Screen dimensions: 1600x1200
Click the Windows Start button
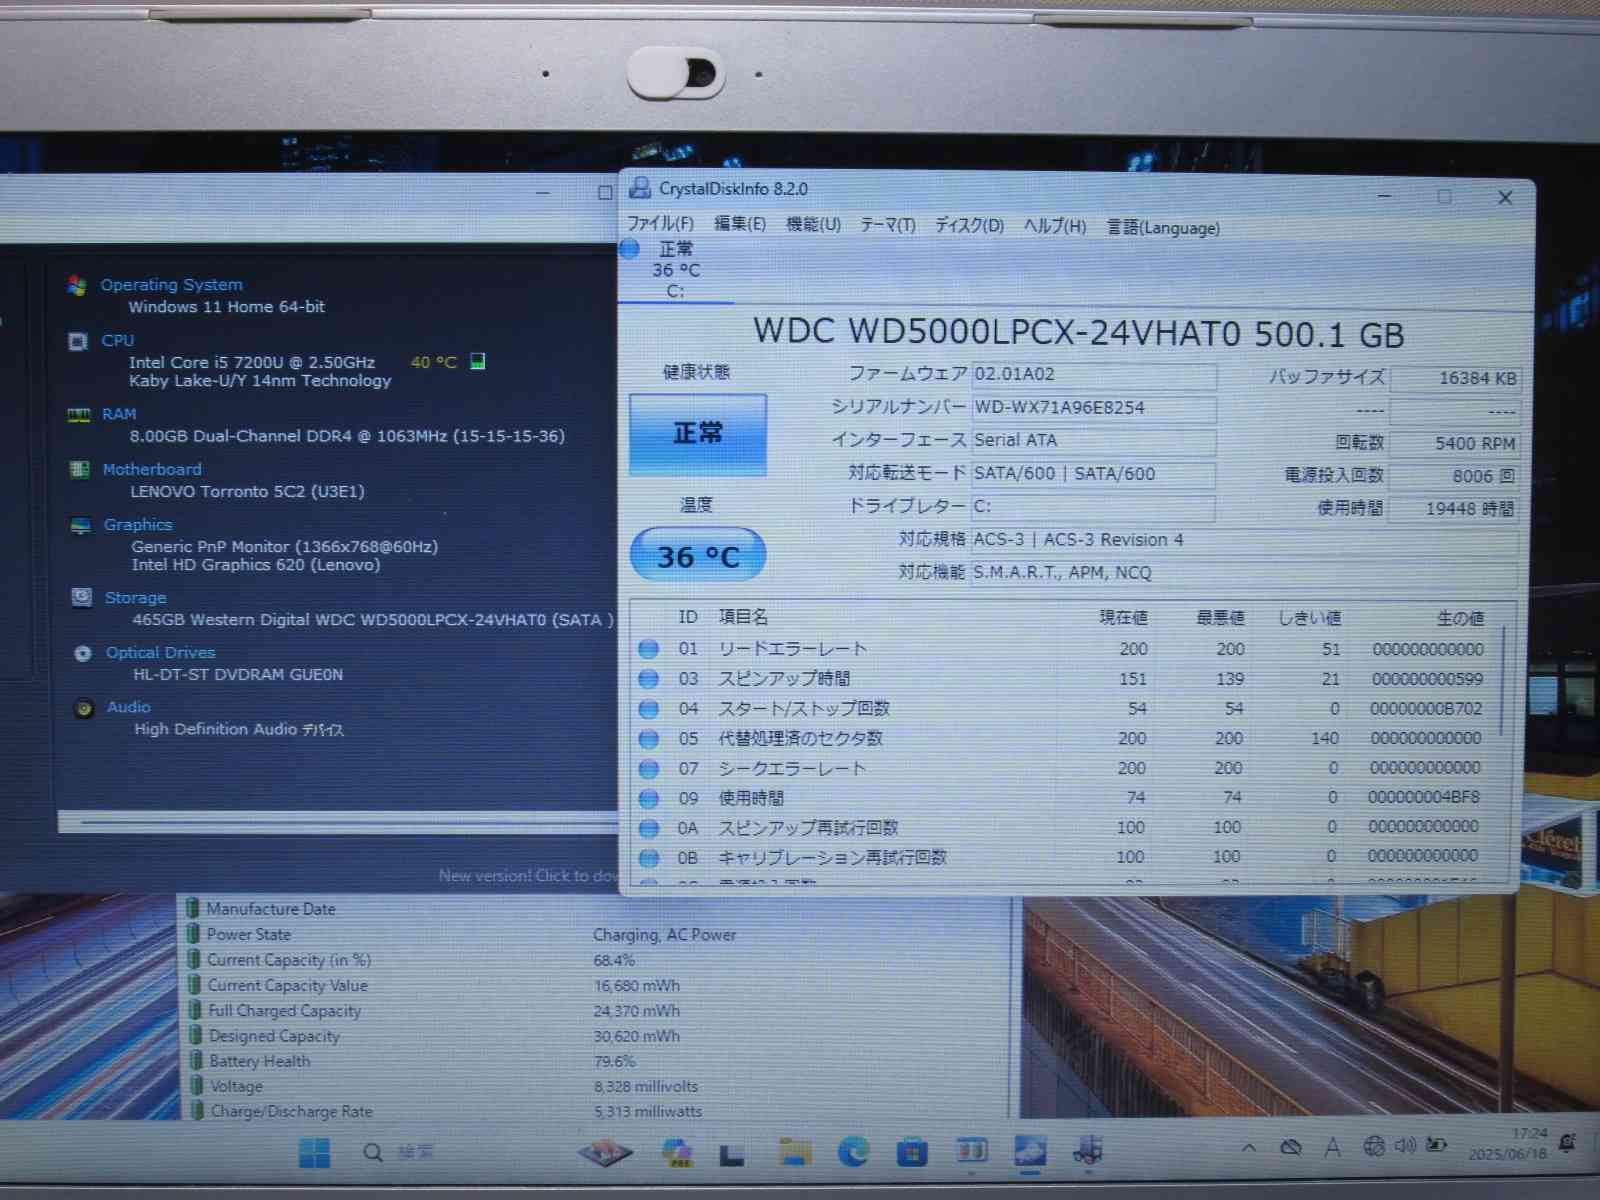[314, 1153]
